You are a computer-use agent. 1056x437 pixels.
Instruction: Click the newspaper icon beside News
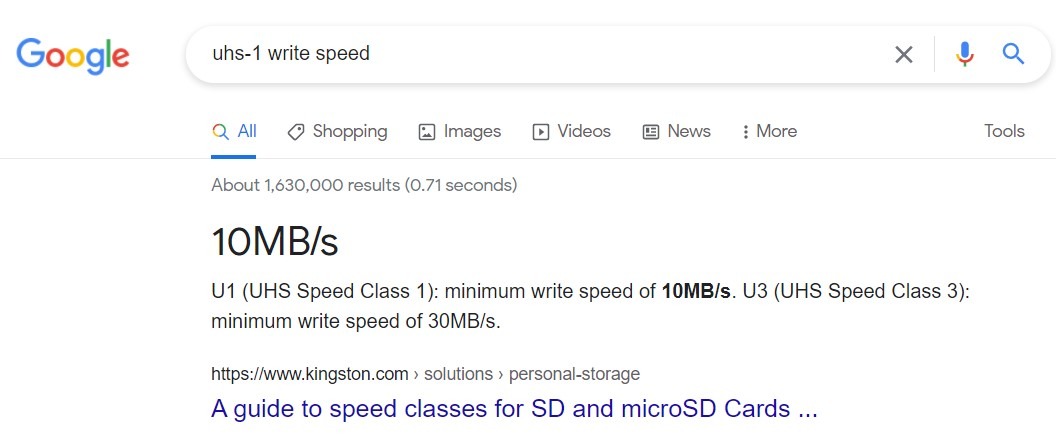pos(651,132)
